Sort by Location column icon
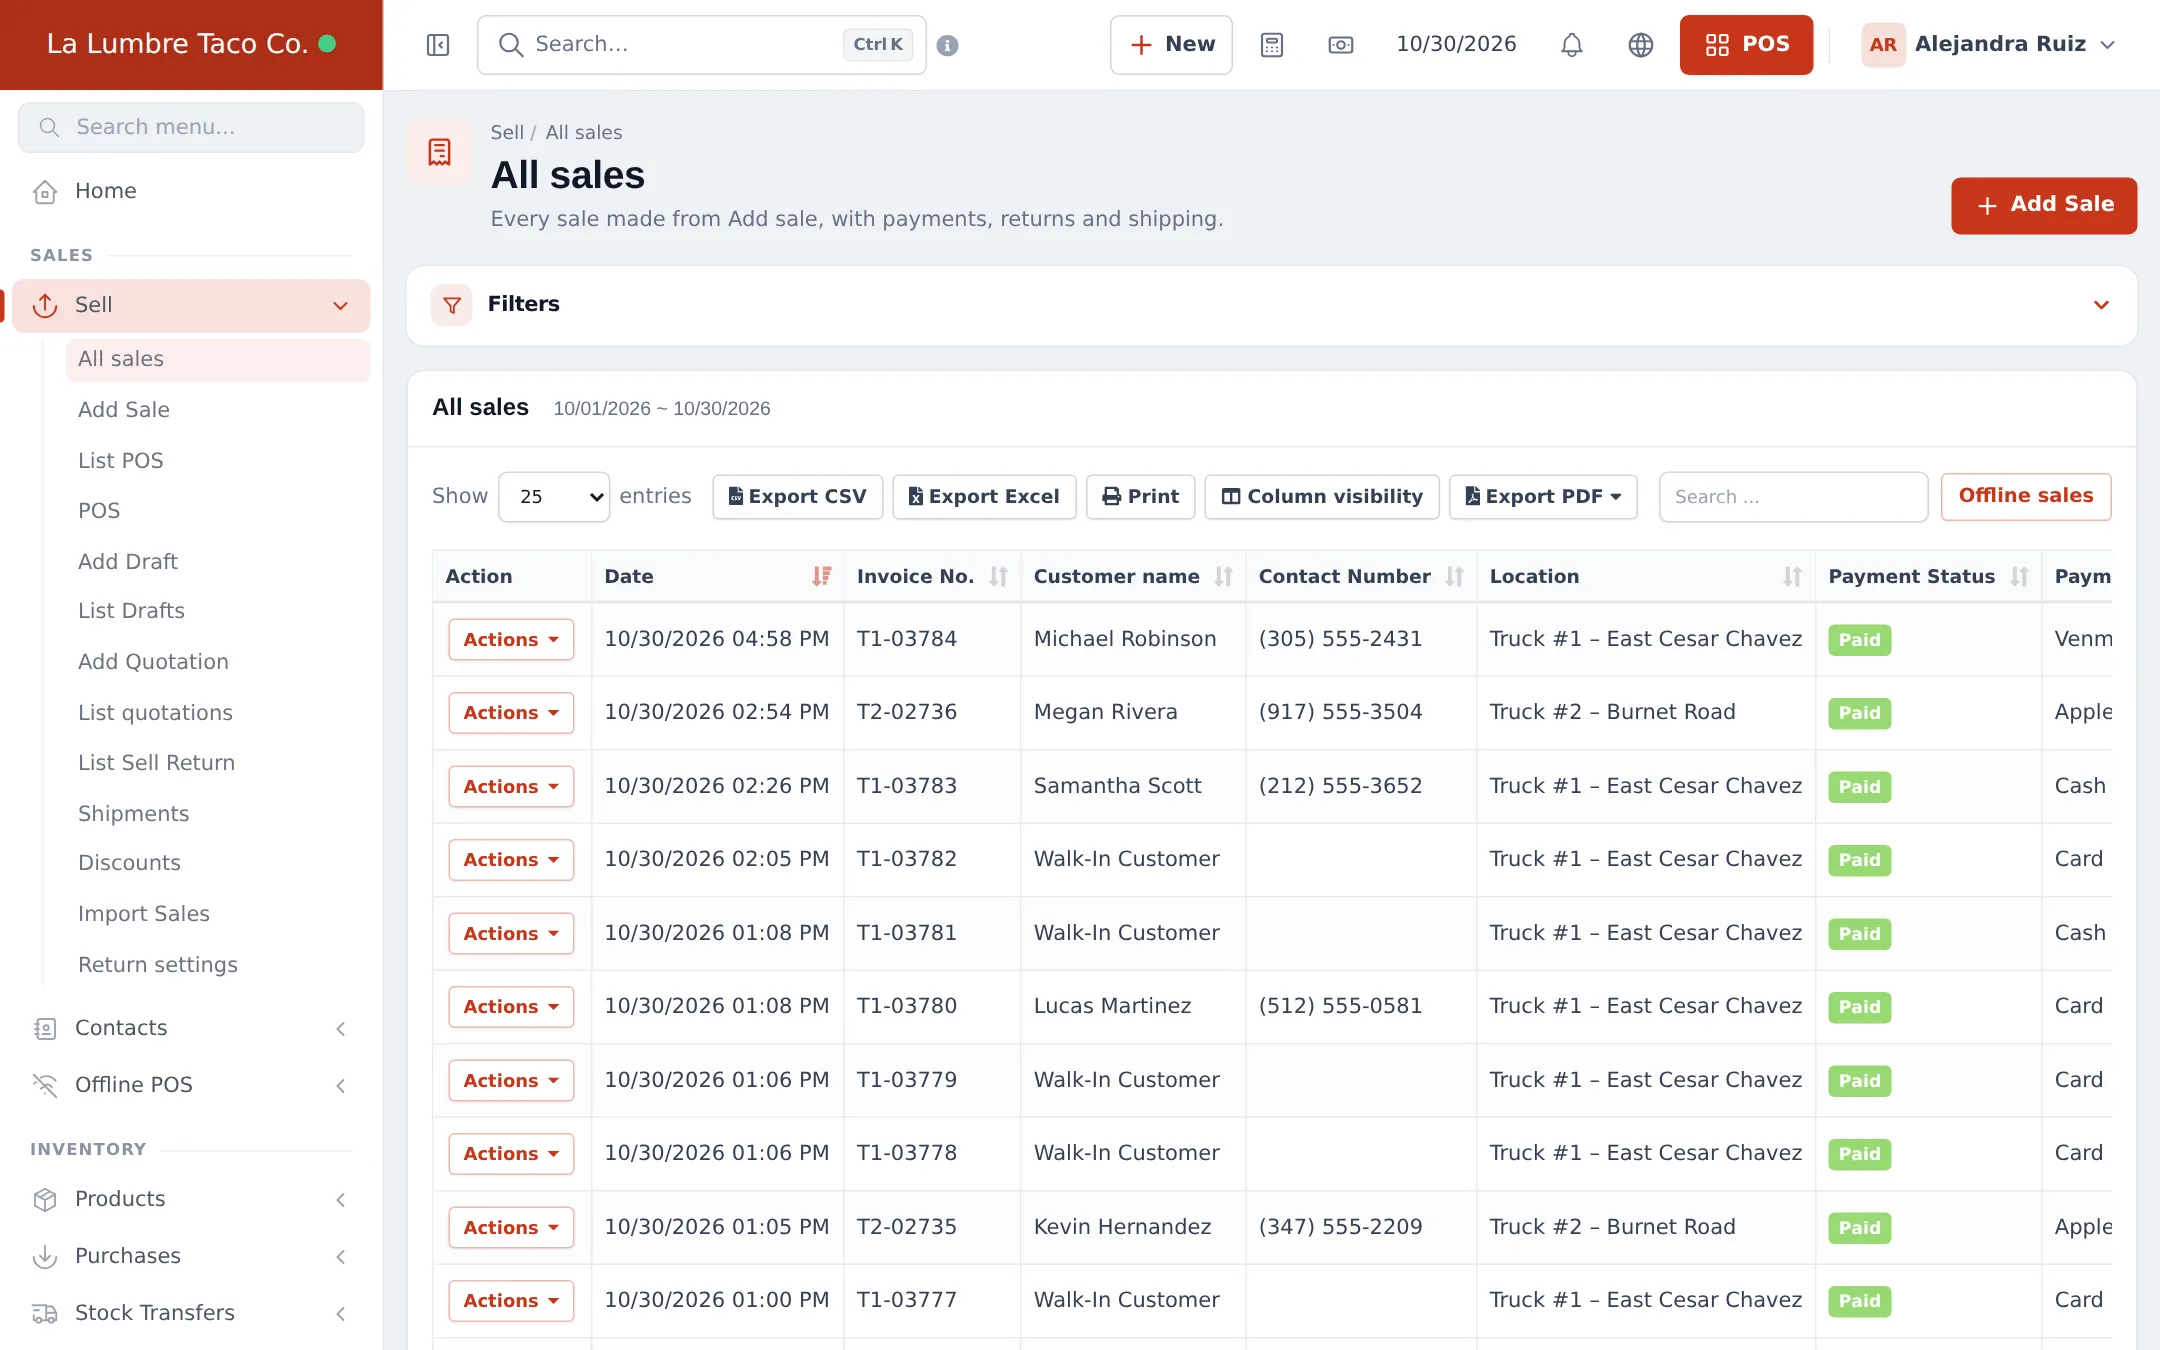The height and width of the screenshot is (1350, 2160). click(1792, 576)
